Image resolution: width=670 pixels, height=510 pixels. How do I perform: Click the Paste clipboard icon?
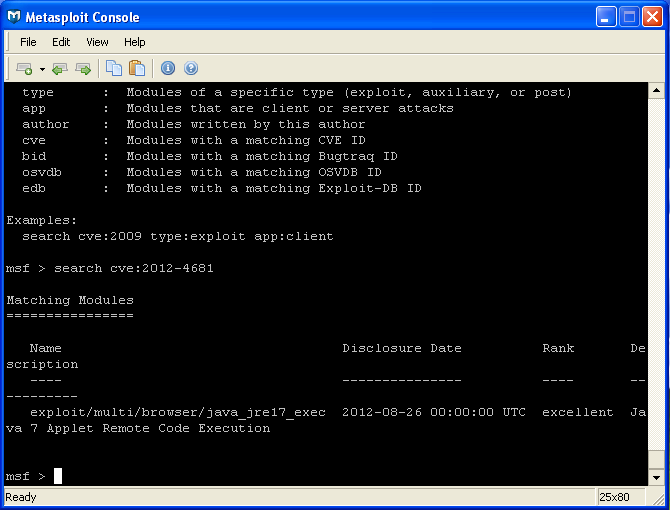coord(137,68)
